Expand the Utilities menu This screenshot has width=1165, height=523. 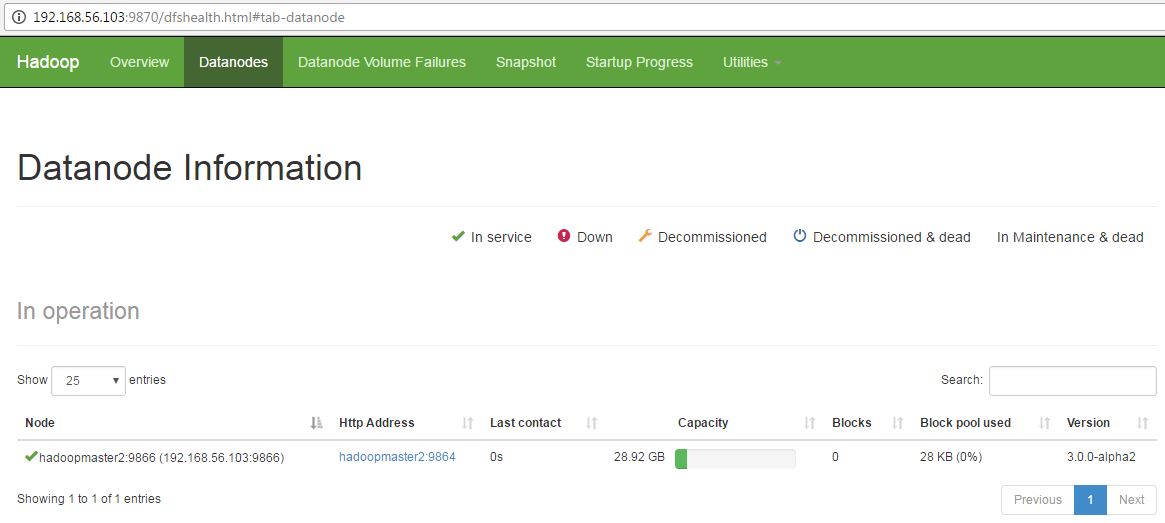[x=752, y=62]
